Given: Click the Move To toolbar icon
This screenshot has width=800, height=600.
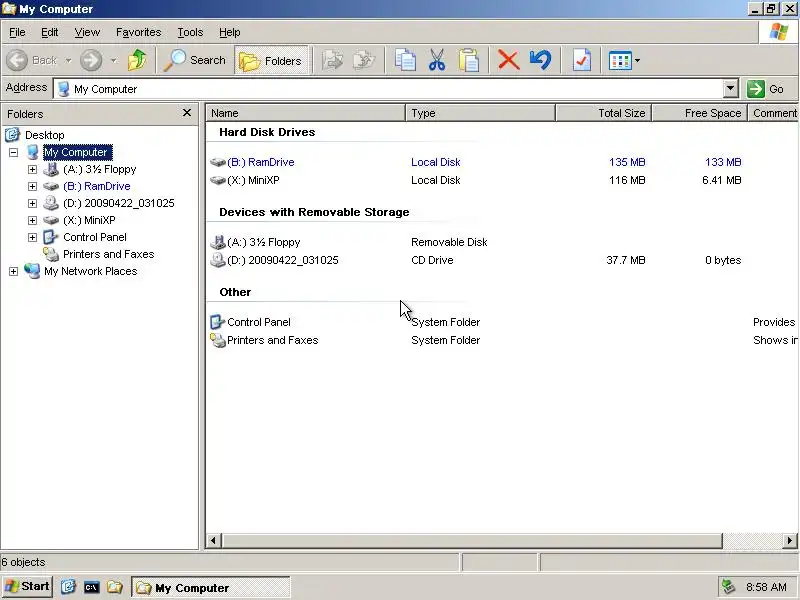Looking at the screenshot, I should 332,60.
